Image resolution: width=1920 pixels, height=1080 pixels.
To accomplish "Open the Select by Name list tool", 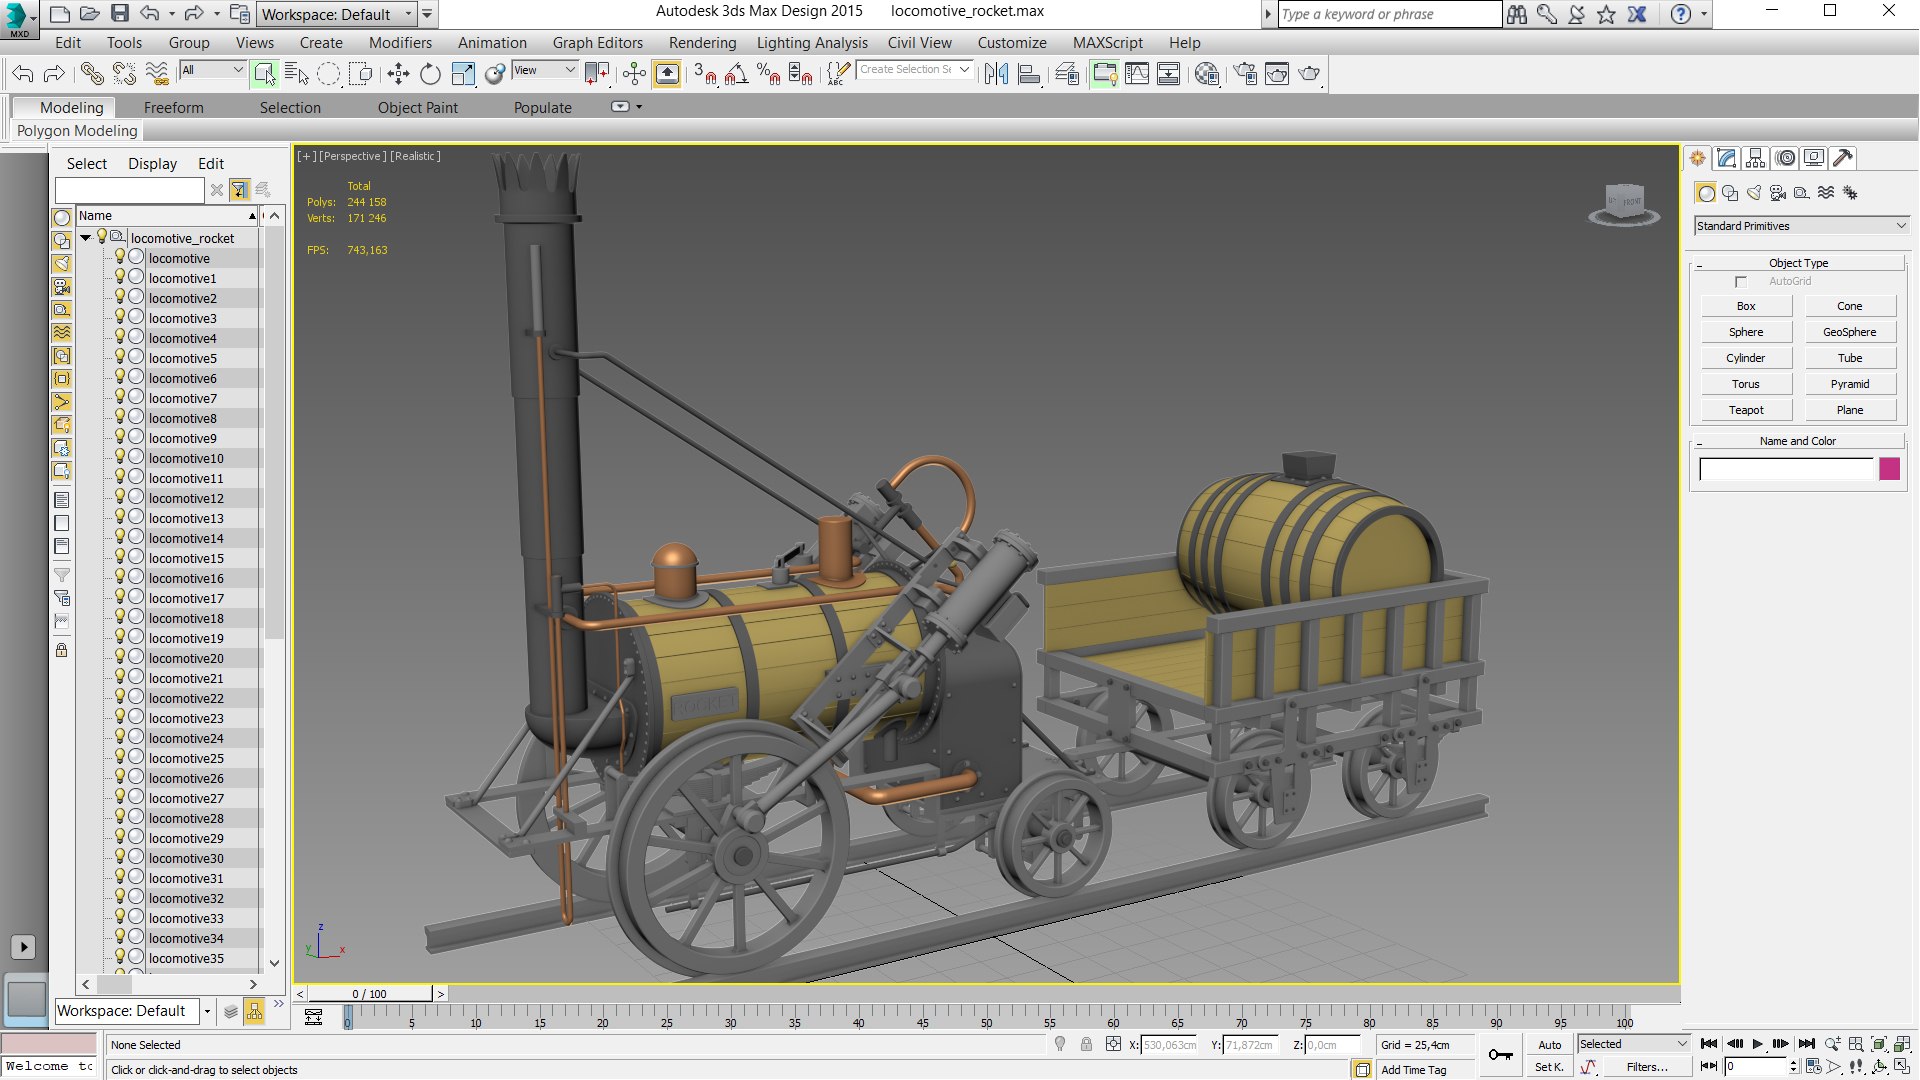I will point(296,73).
